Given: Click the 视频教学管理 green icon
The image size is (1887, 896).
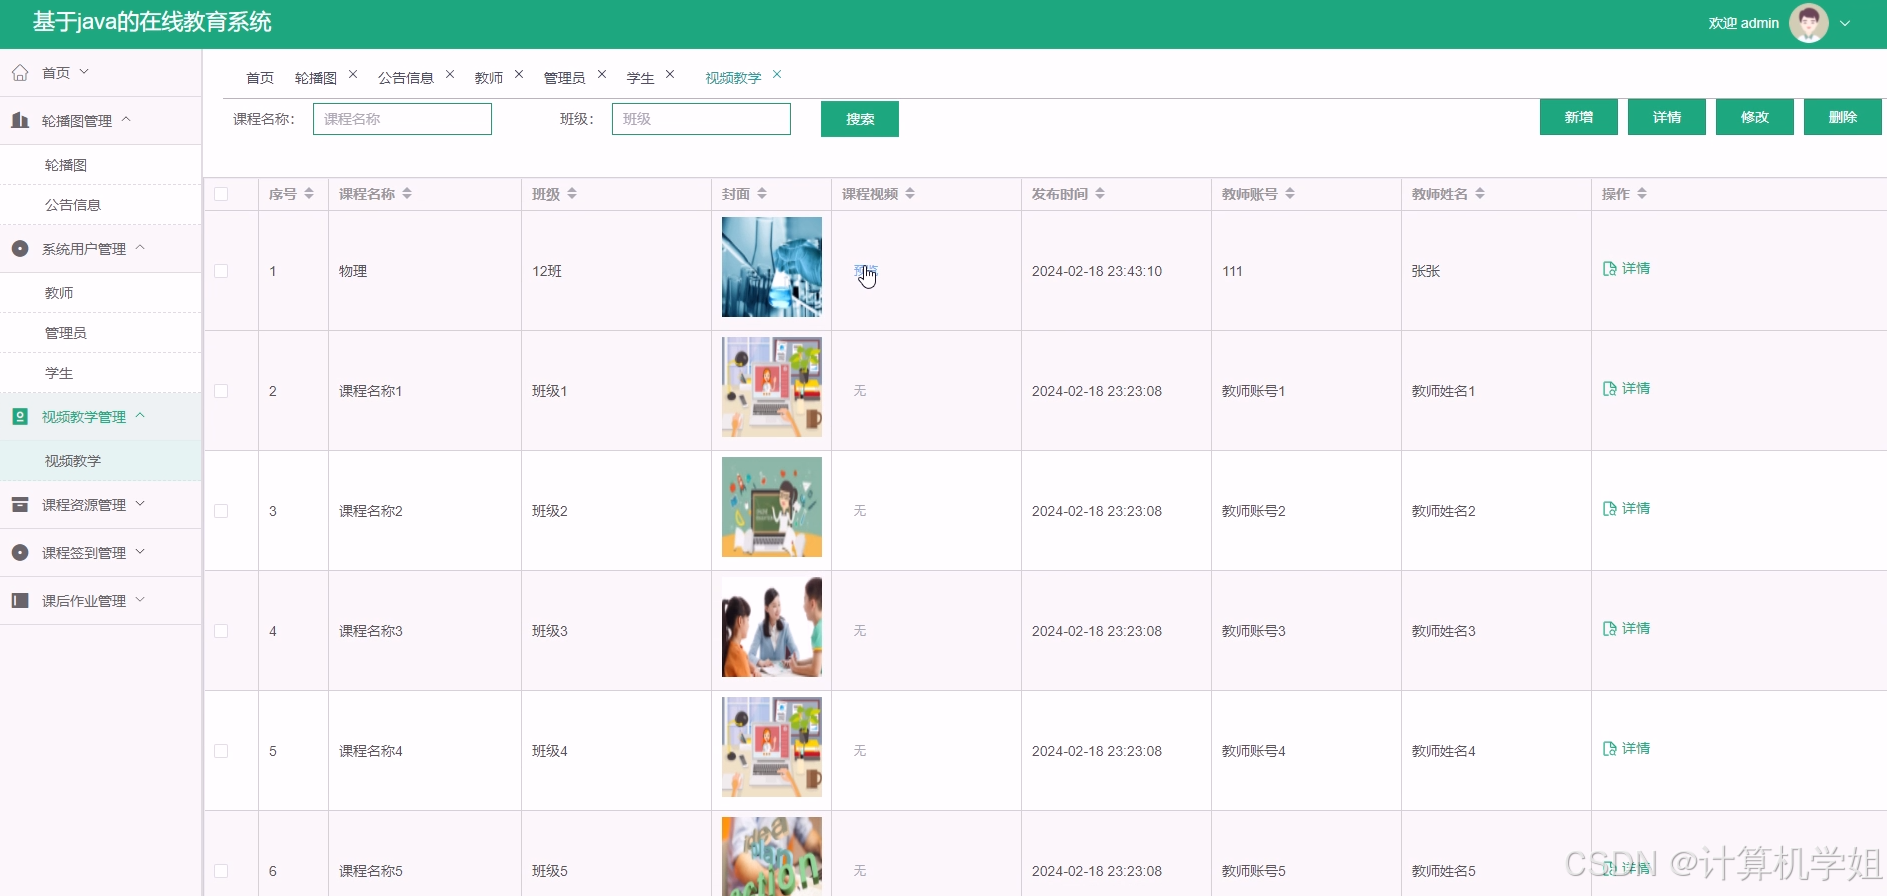Looking at the screenshot, I should pyautogui.click(x=20, y=416).
